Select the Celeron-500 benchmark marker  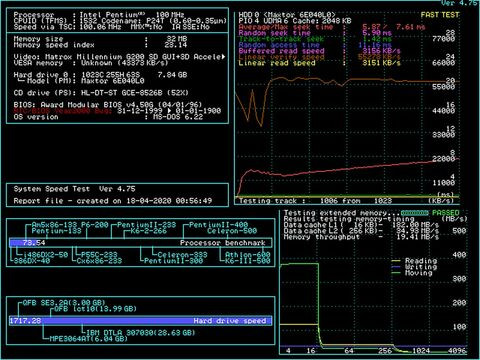click(232, 231)
